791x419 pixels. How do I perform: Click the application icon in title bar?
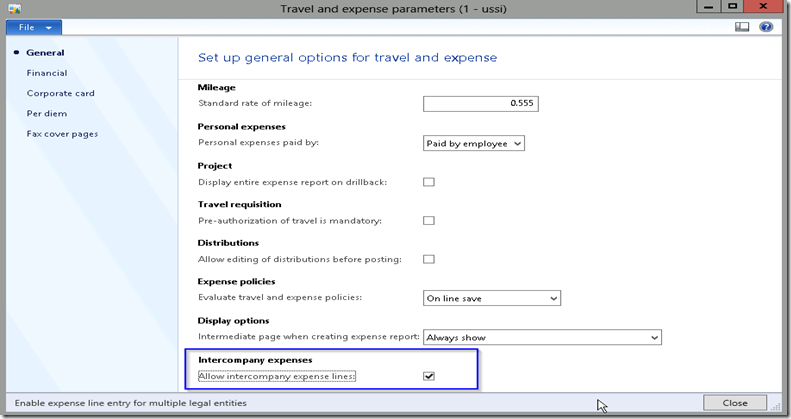click(x=15, y=9)
